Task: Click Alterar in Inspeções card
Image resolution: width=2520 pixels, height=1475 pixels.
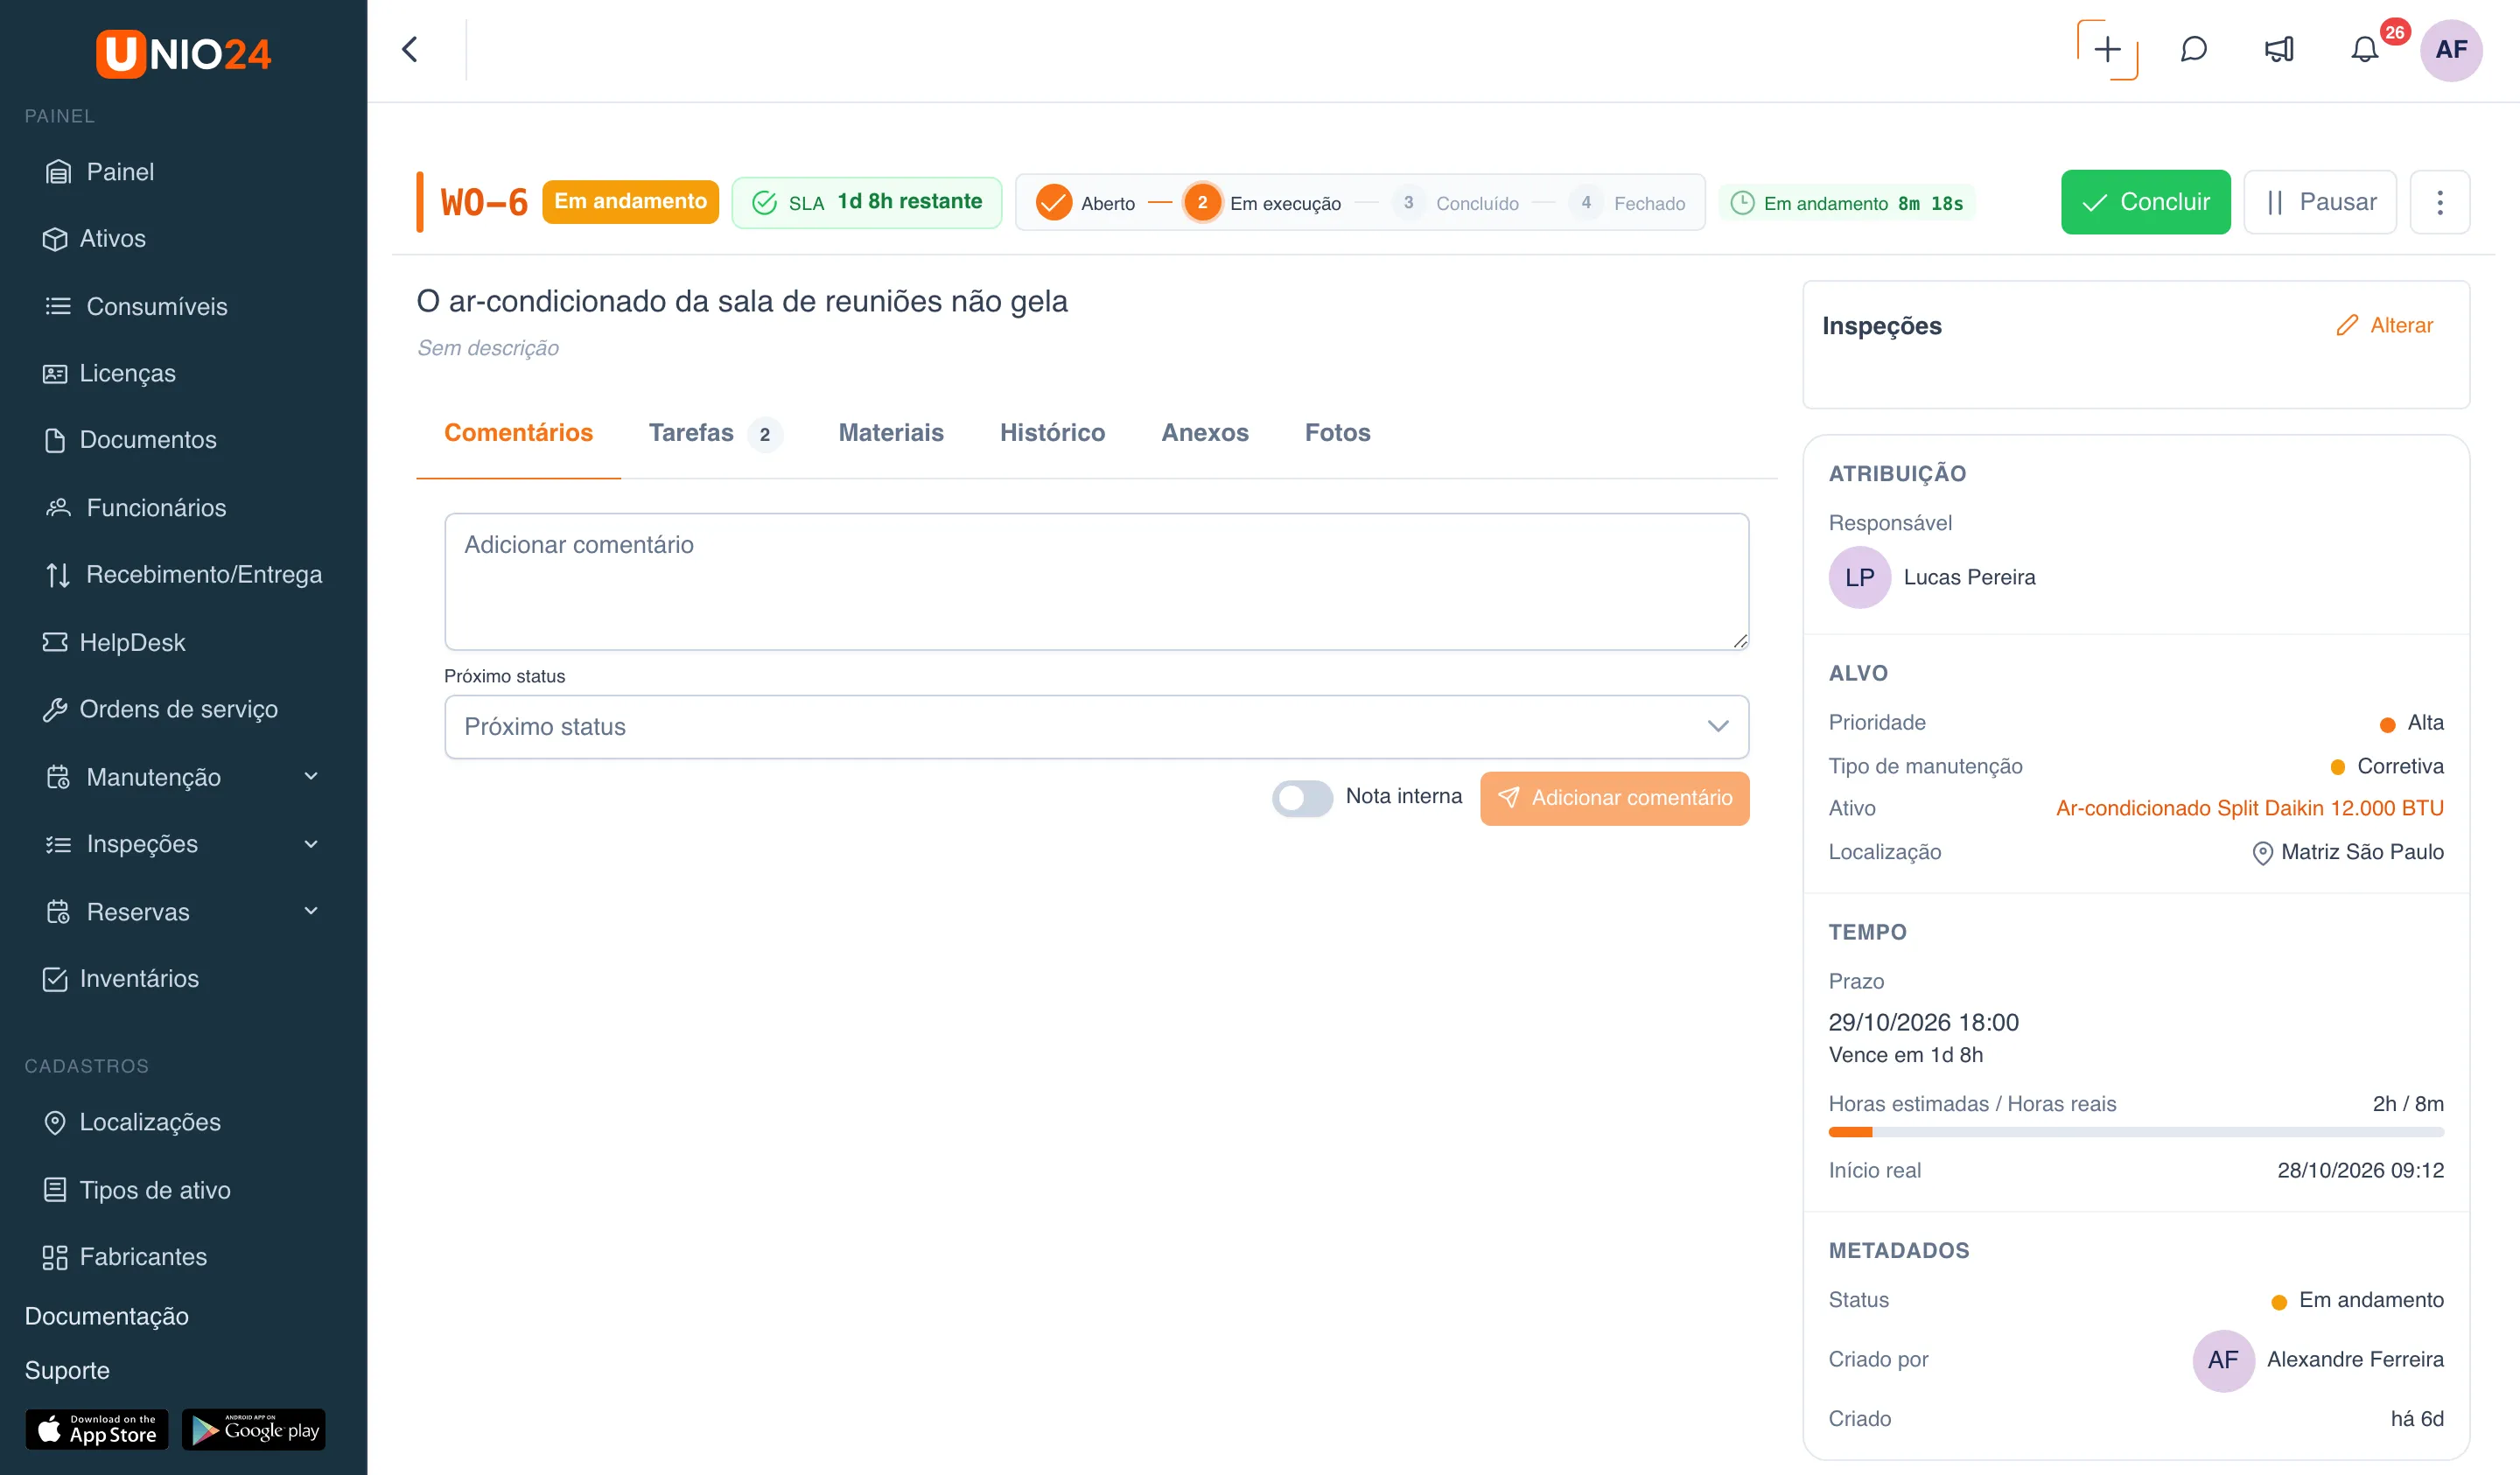Action: (x=2384, y=325)
